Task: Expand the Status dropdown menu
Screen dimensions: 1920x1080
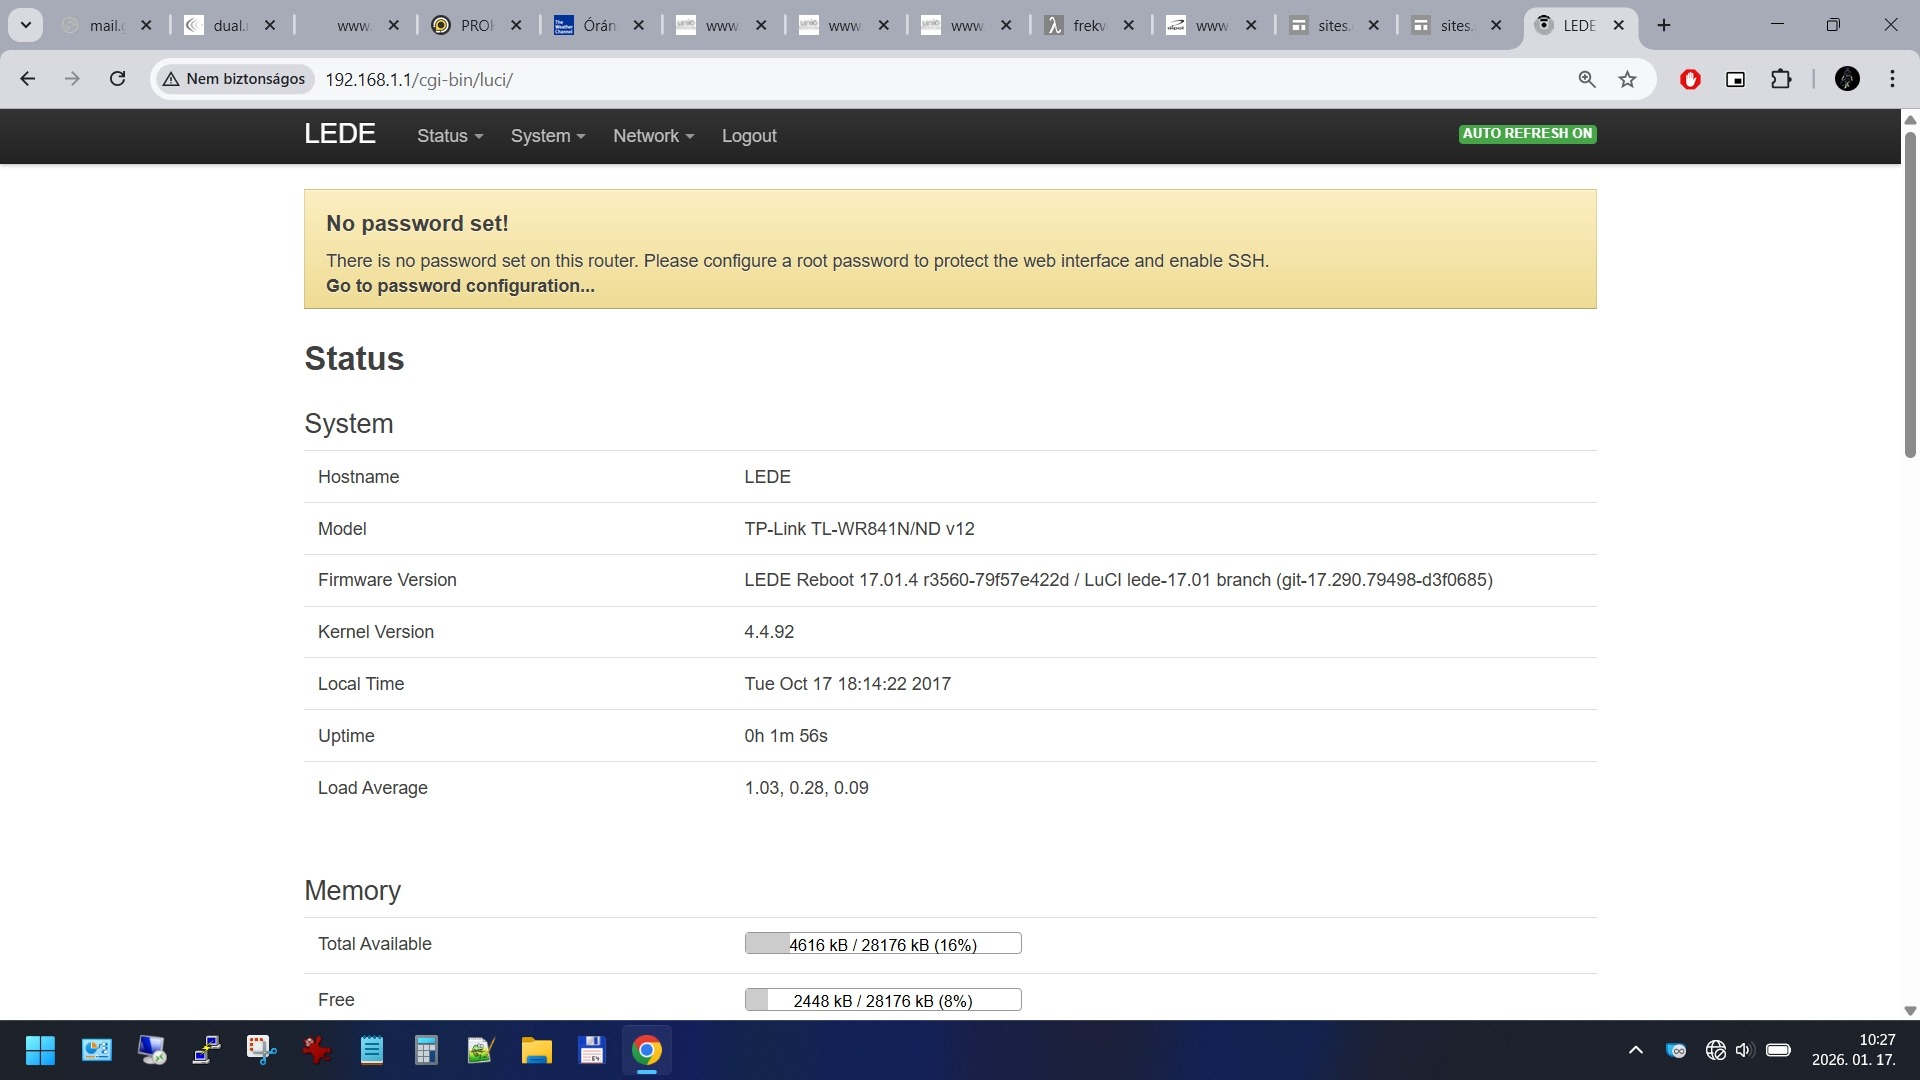Action: 449,136
